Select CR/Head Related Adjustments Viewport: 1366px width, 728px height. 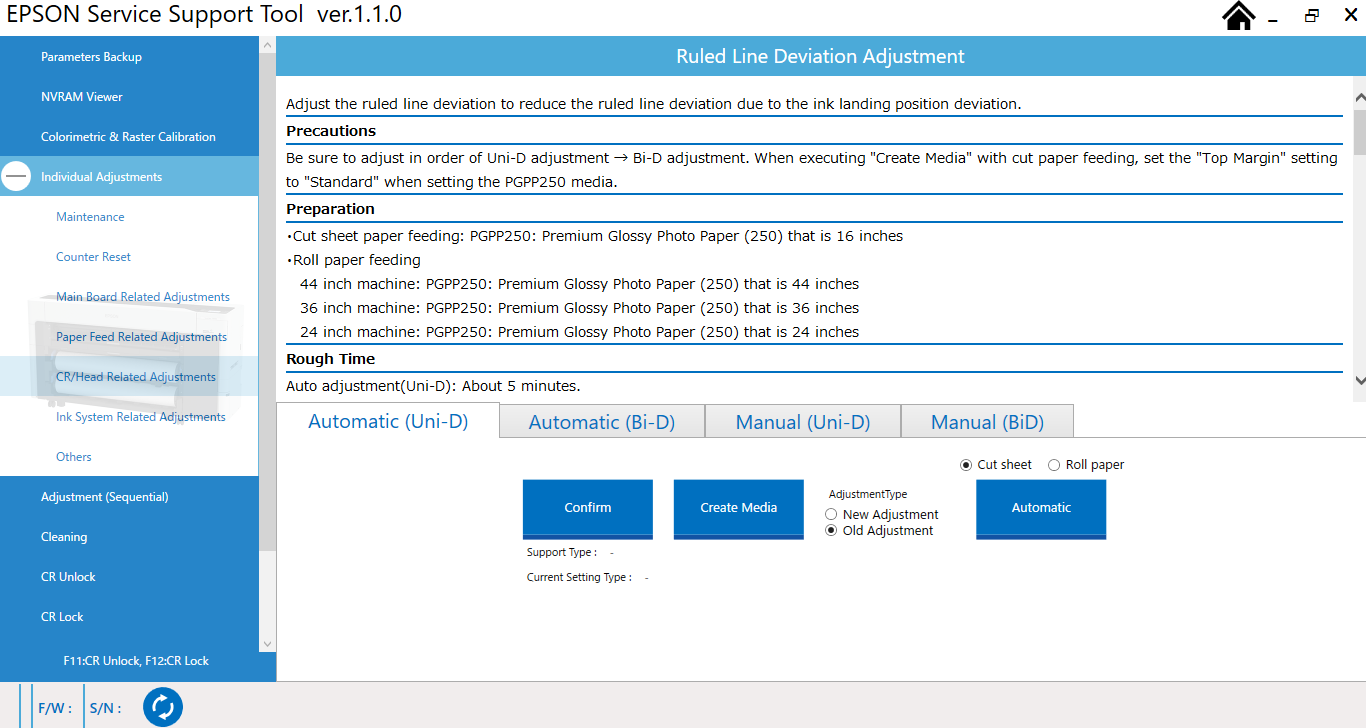point(129,377)
